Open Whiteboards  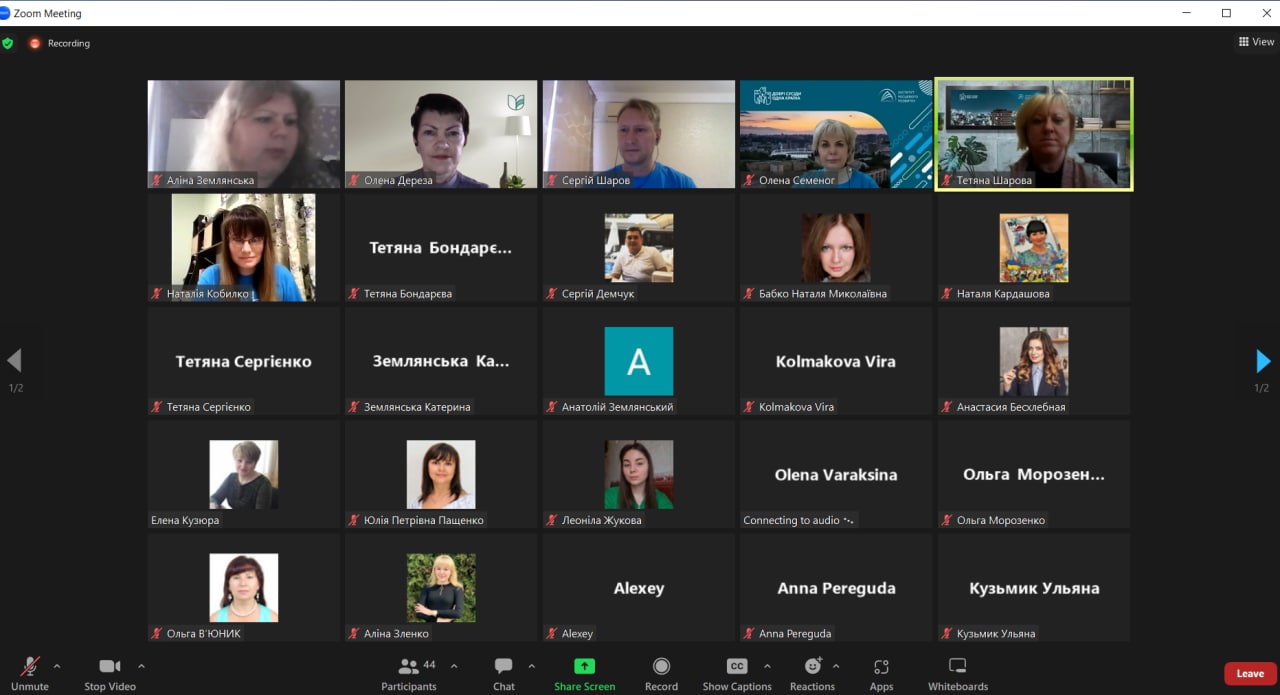pyautogui.click(x=958, y=672)
